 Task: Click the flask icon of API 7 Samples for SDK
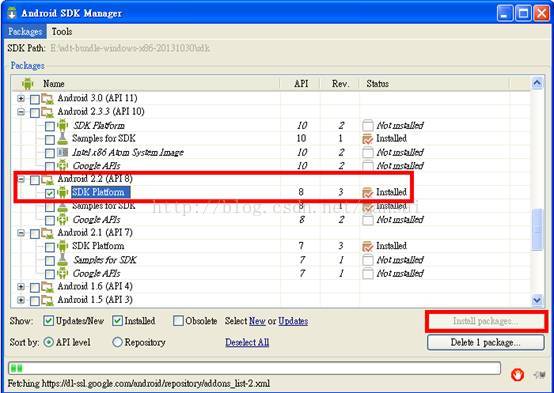pyautogui.click(x=62, y=260)
